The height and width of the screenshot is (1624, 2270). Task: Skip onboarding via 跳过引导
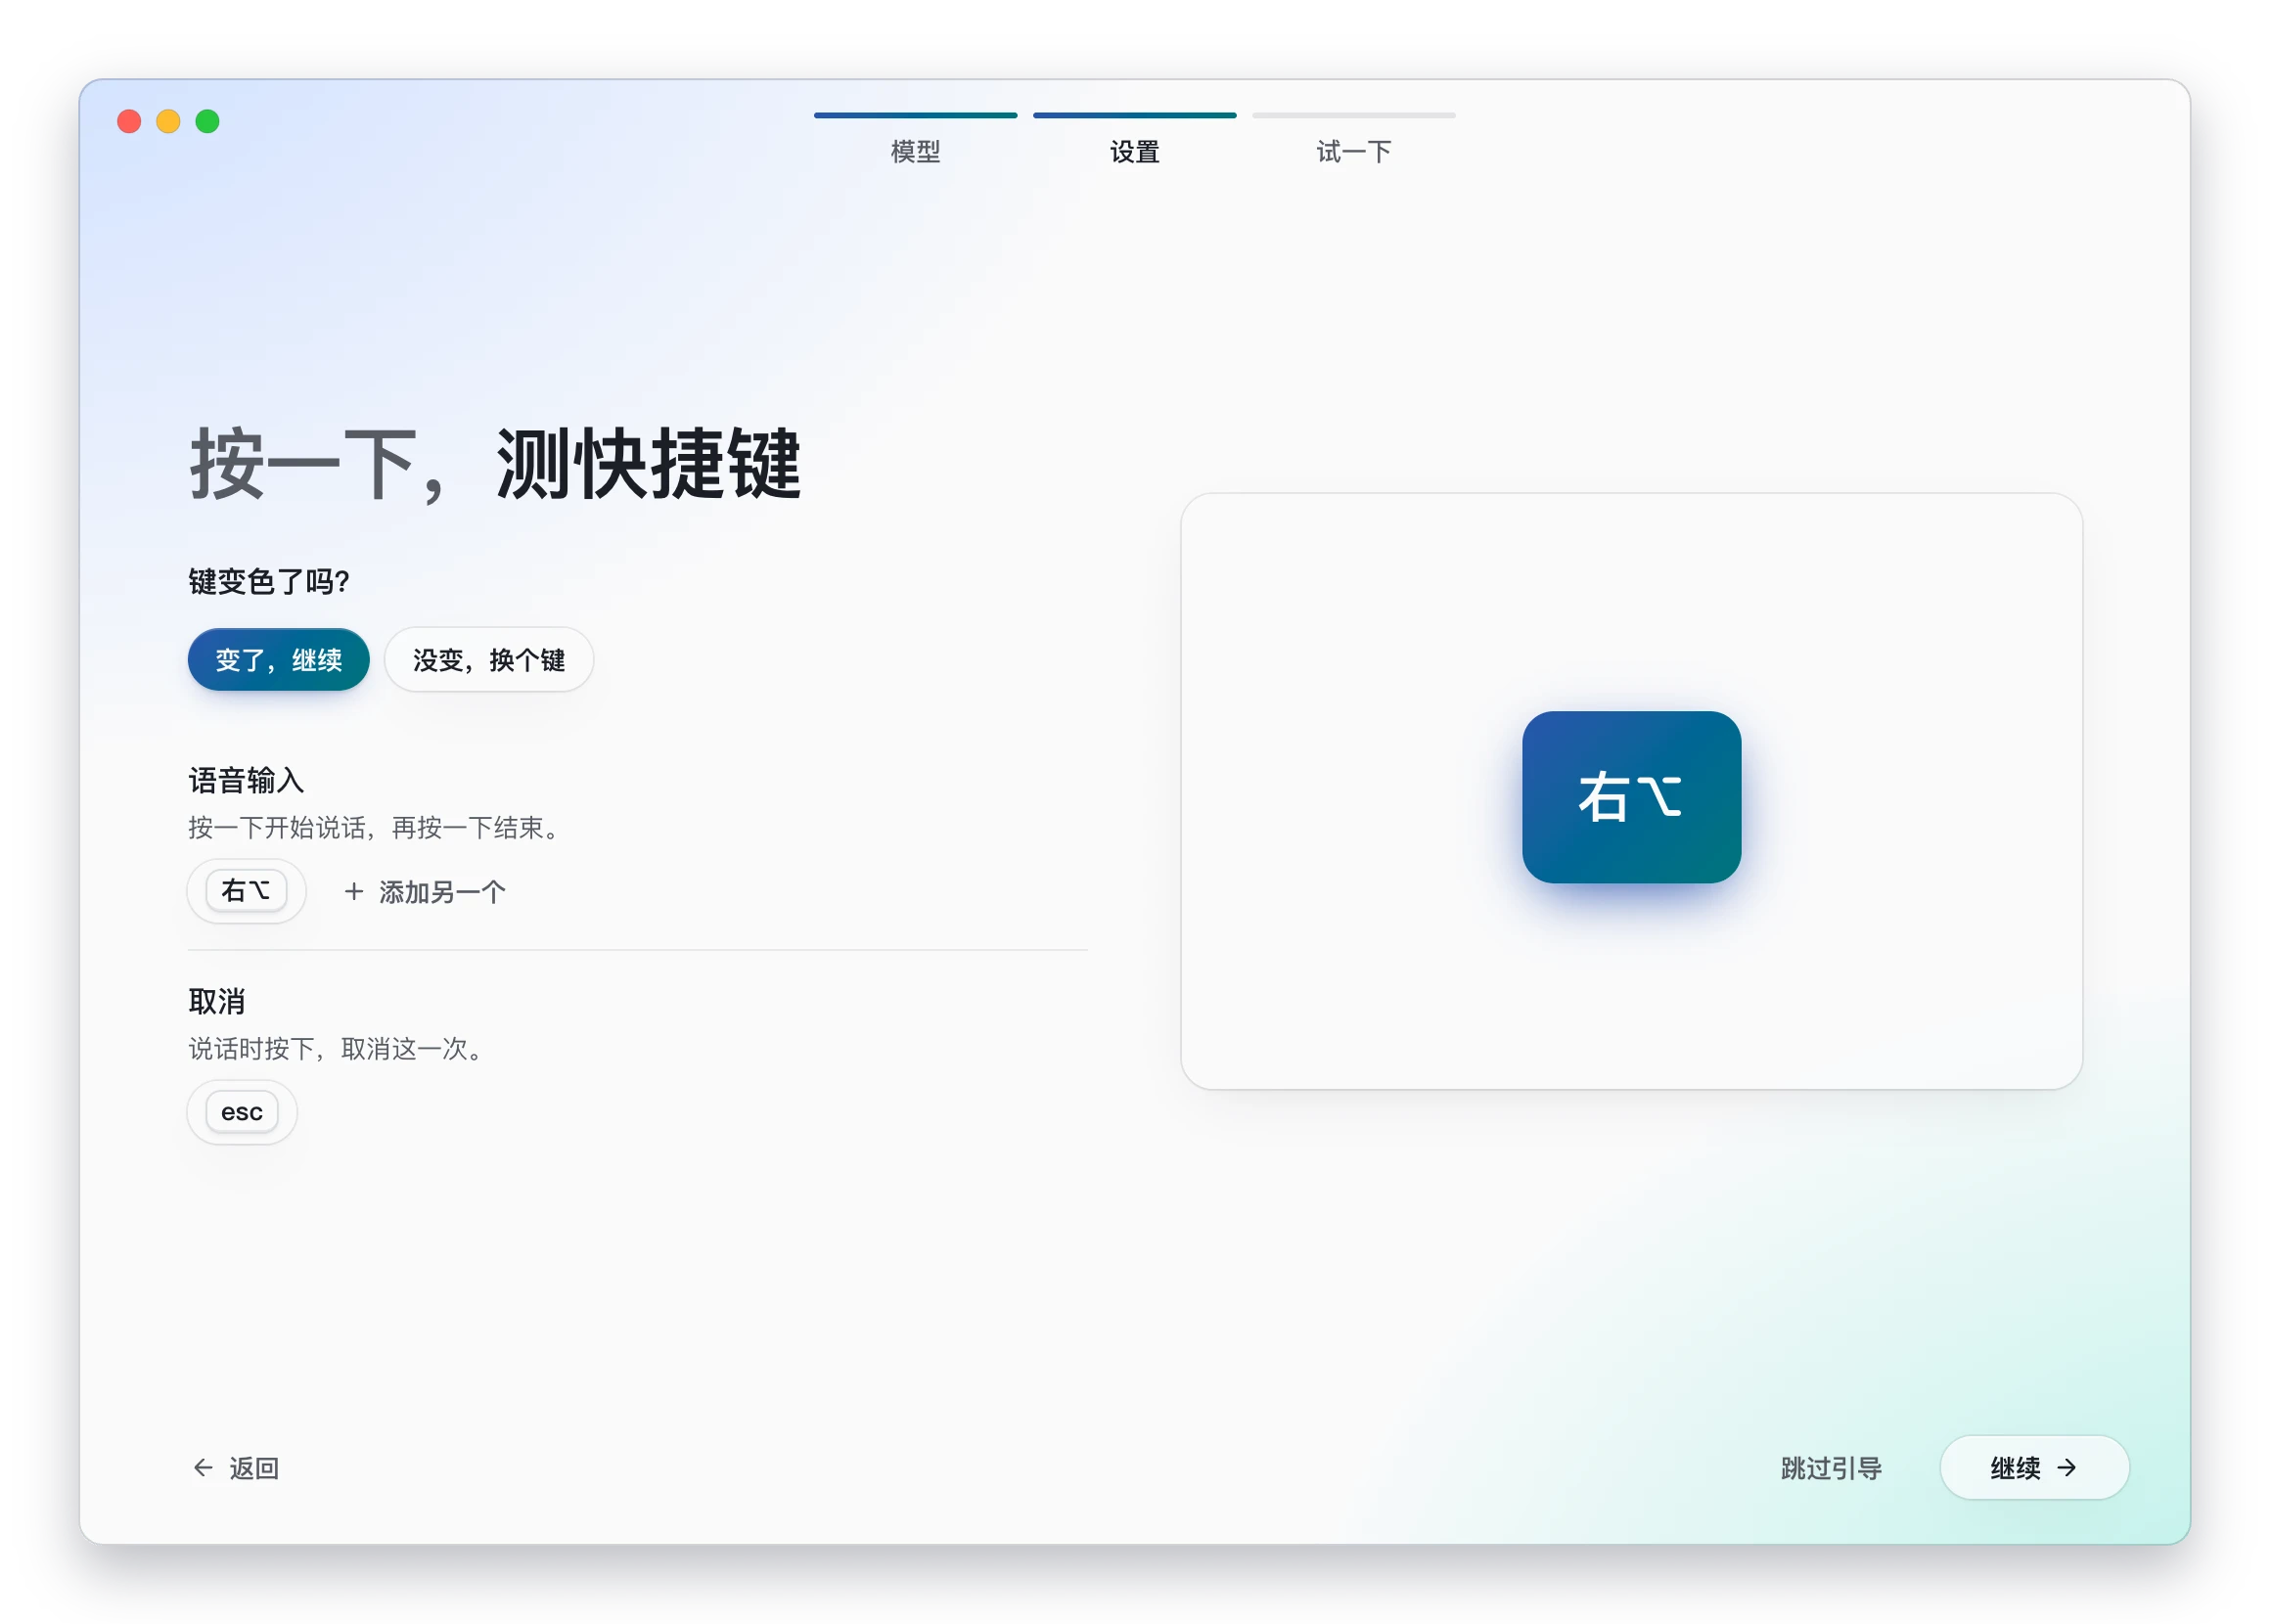pyautogui.click(x=1831, y=1468)
